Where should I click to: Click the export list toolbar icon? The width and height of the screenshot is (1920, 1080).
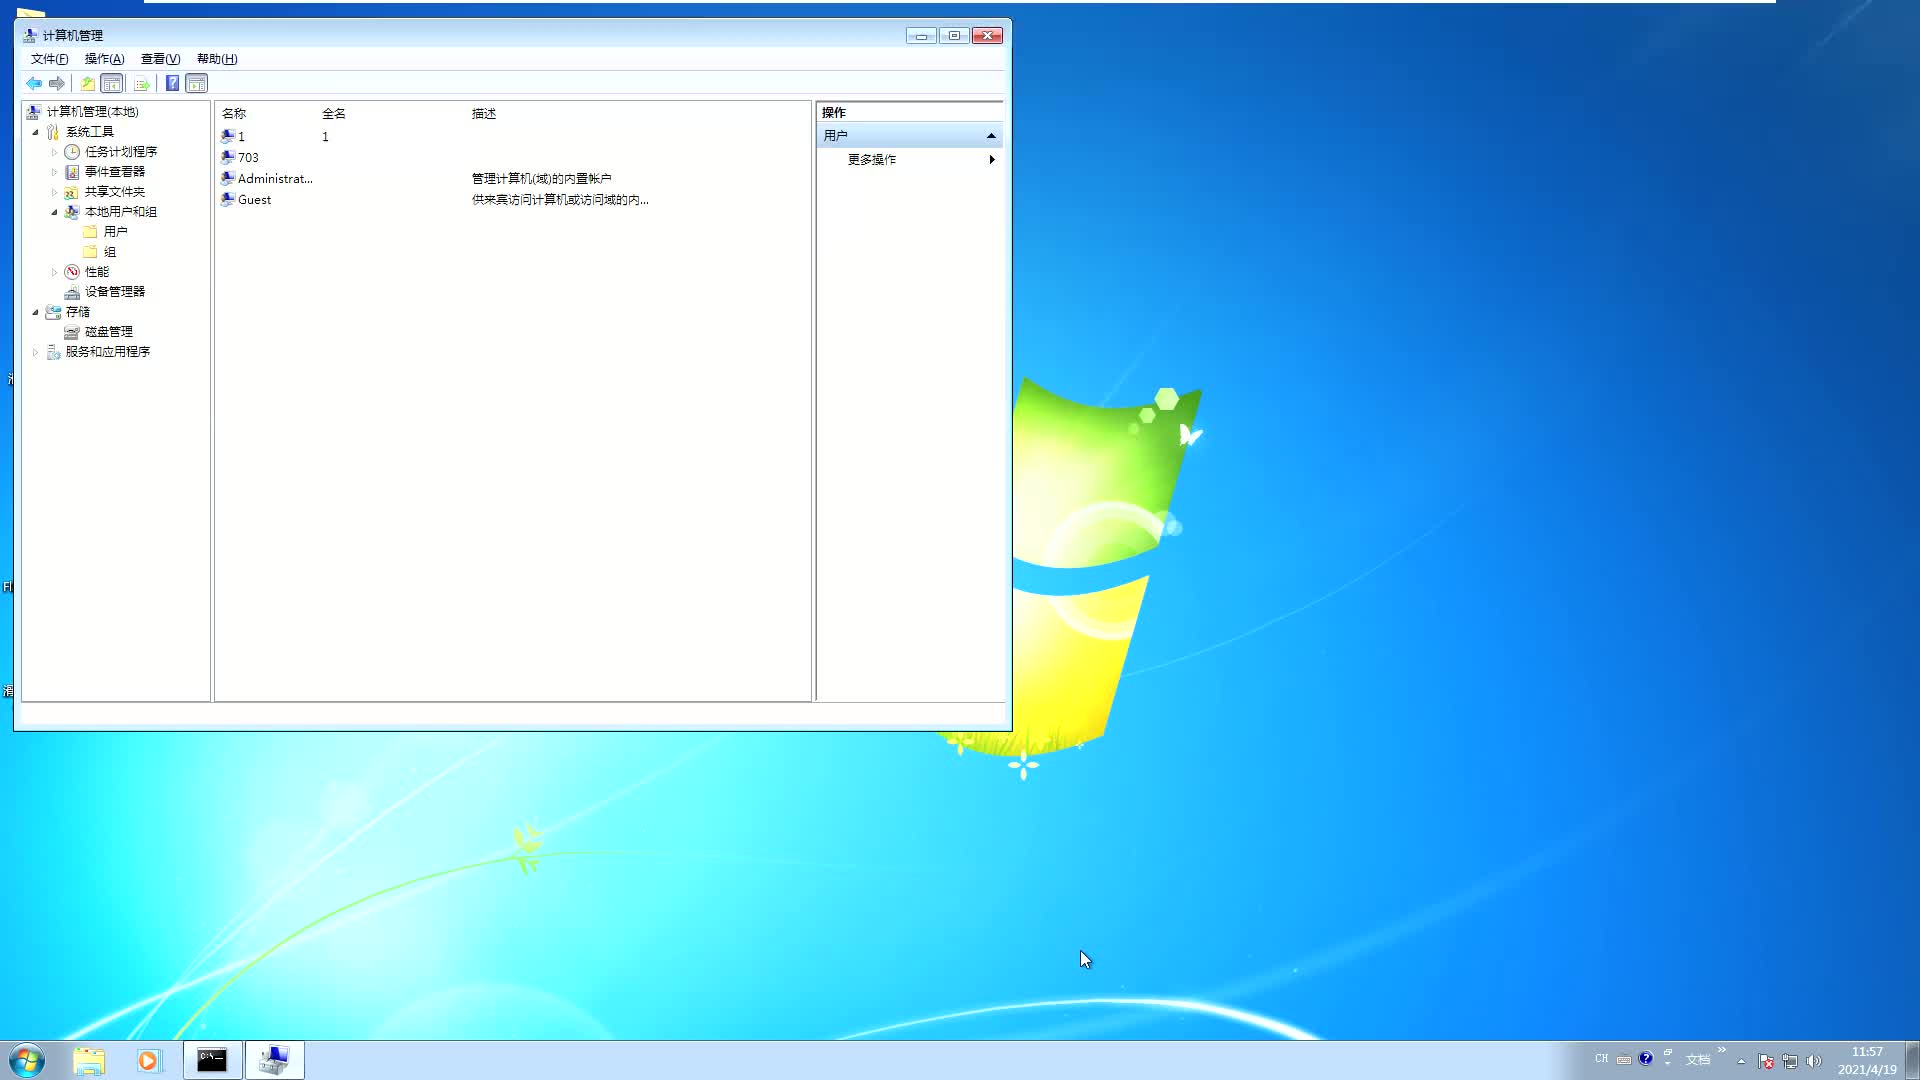tap(142, 83)
